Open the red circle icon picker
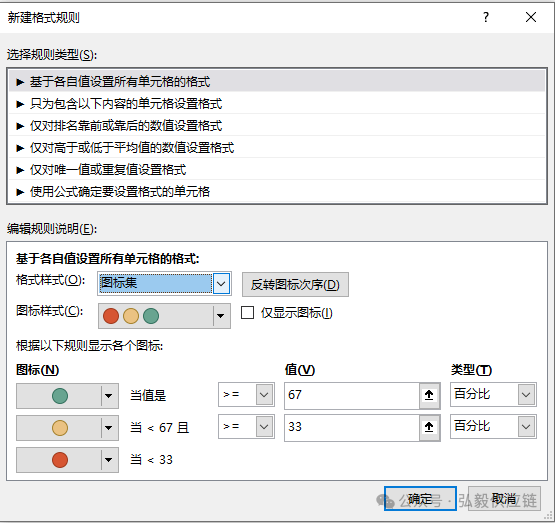The image size is (555, 523). tap(67, 460)
